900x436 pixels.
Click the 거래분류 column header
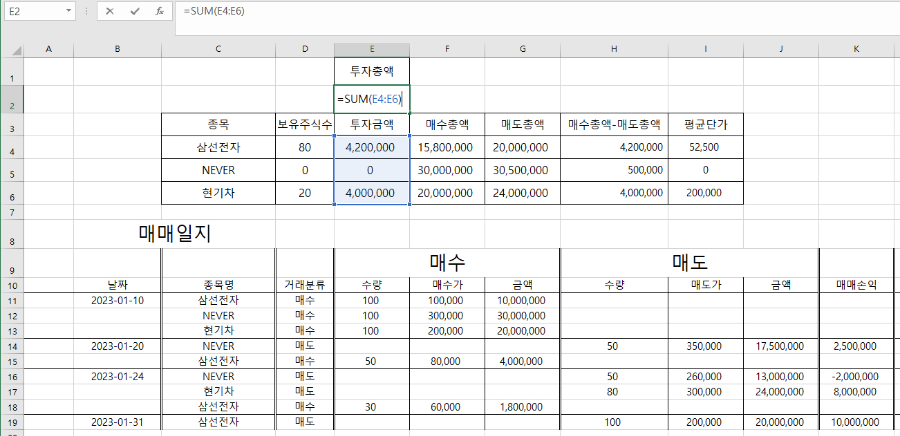pyautogui.click(x=305, y=285)
